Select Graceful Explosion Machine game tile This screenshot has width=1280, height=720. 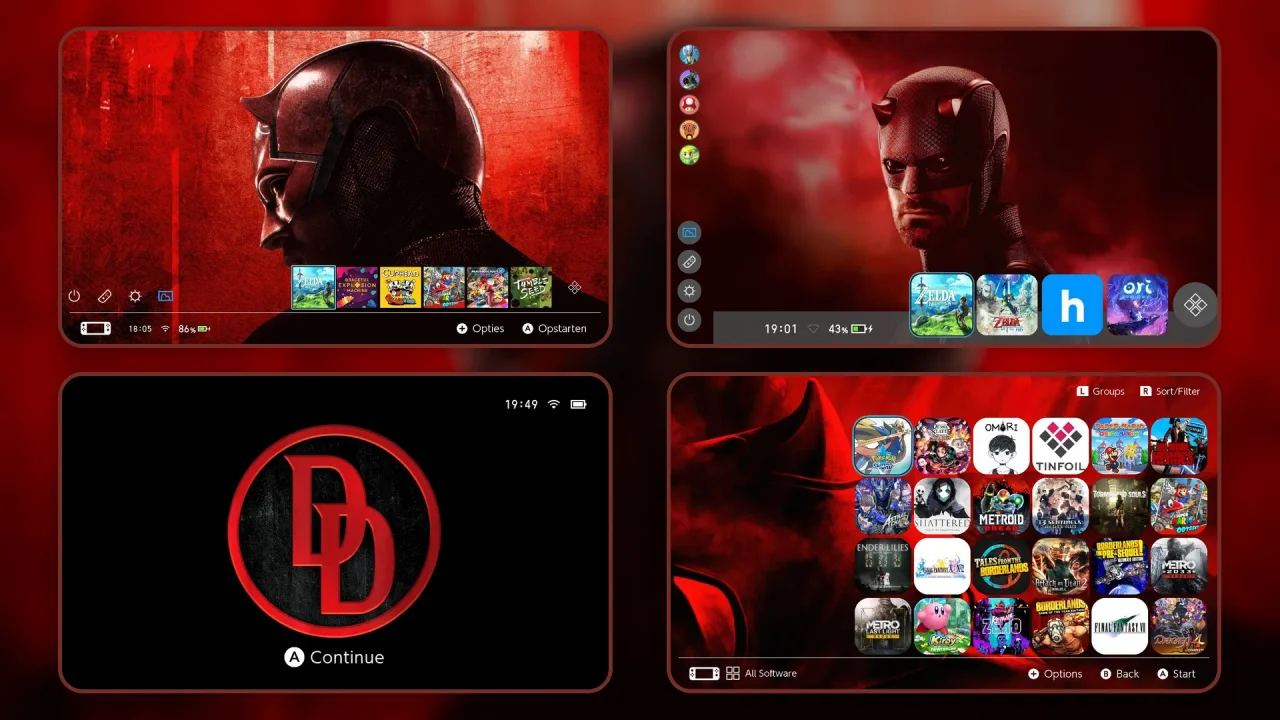point(357,287)
